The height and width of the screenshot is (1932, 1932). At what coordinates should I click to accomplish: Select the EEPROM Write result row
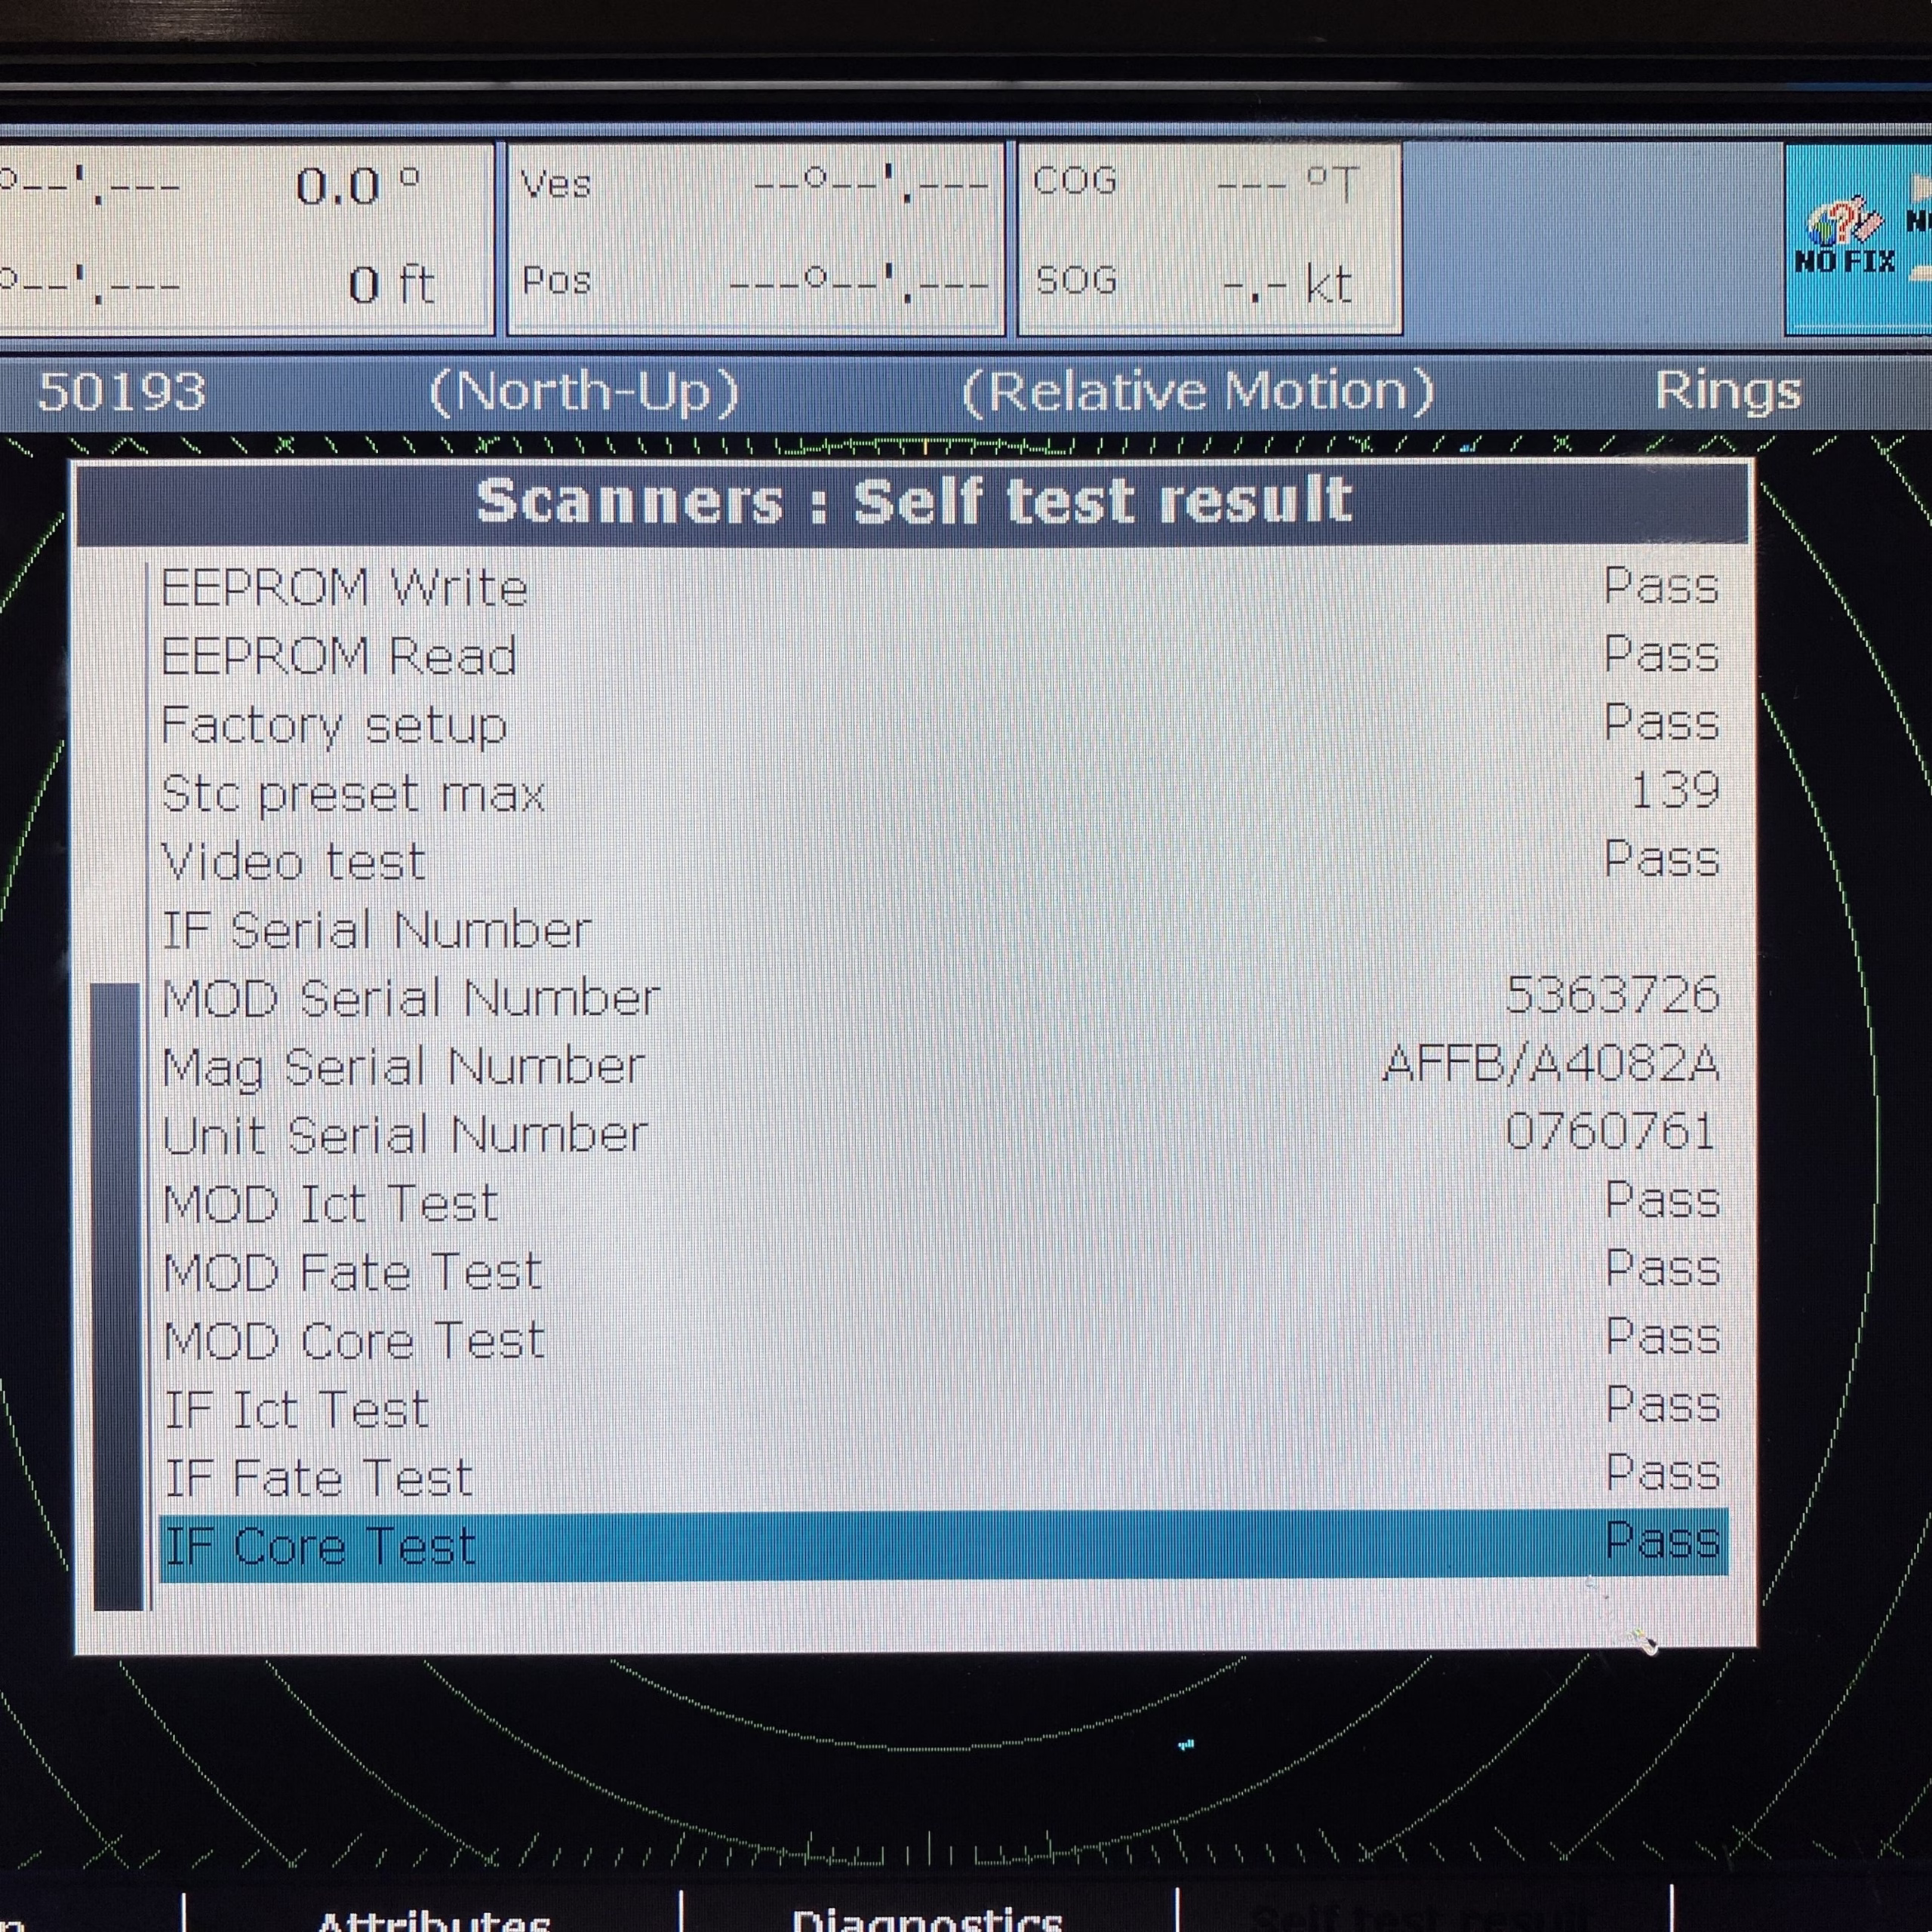point(943,587)
